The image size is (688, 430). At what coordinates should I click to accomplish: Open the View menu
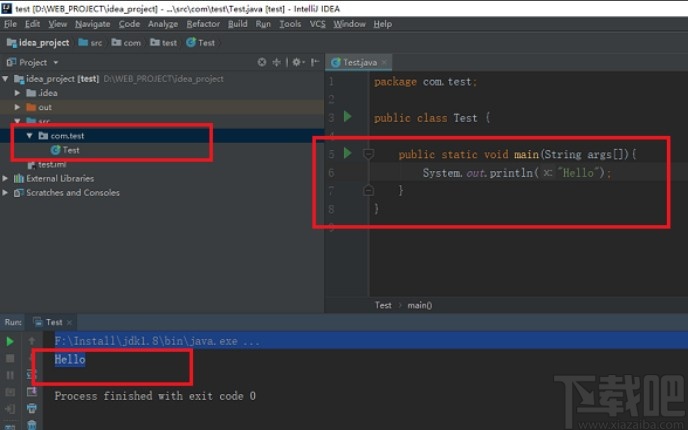tap(57, 24)
